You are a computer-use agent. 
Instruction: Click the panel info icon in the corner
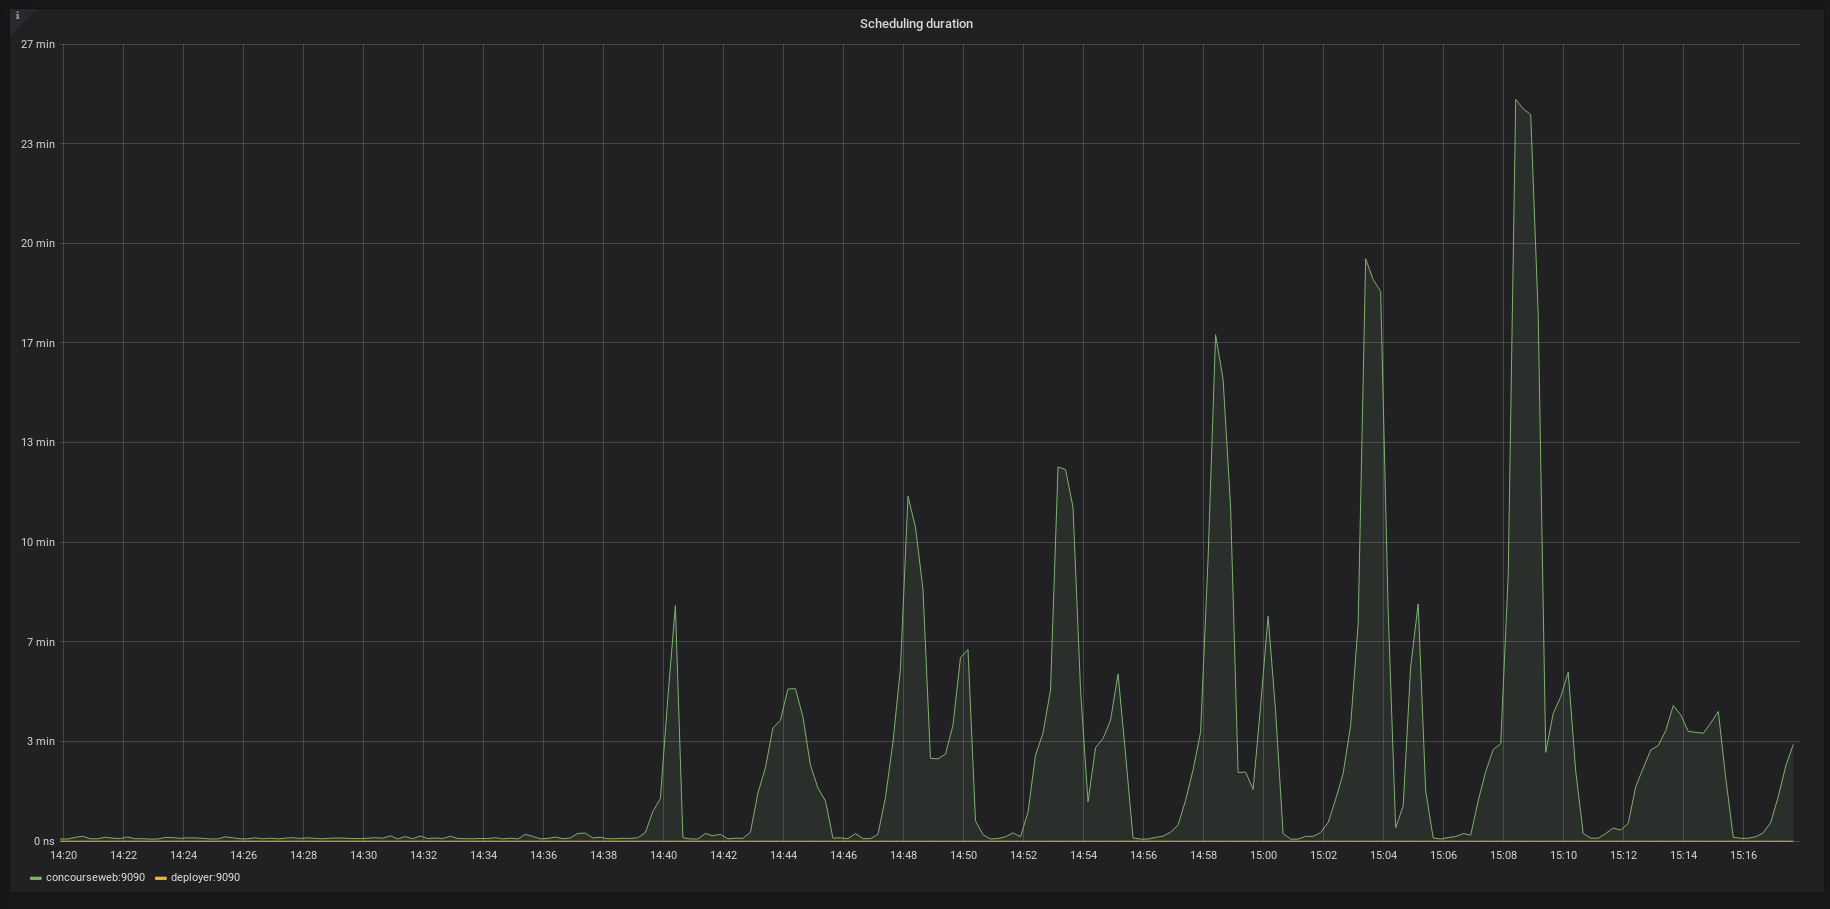point(16,16)
